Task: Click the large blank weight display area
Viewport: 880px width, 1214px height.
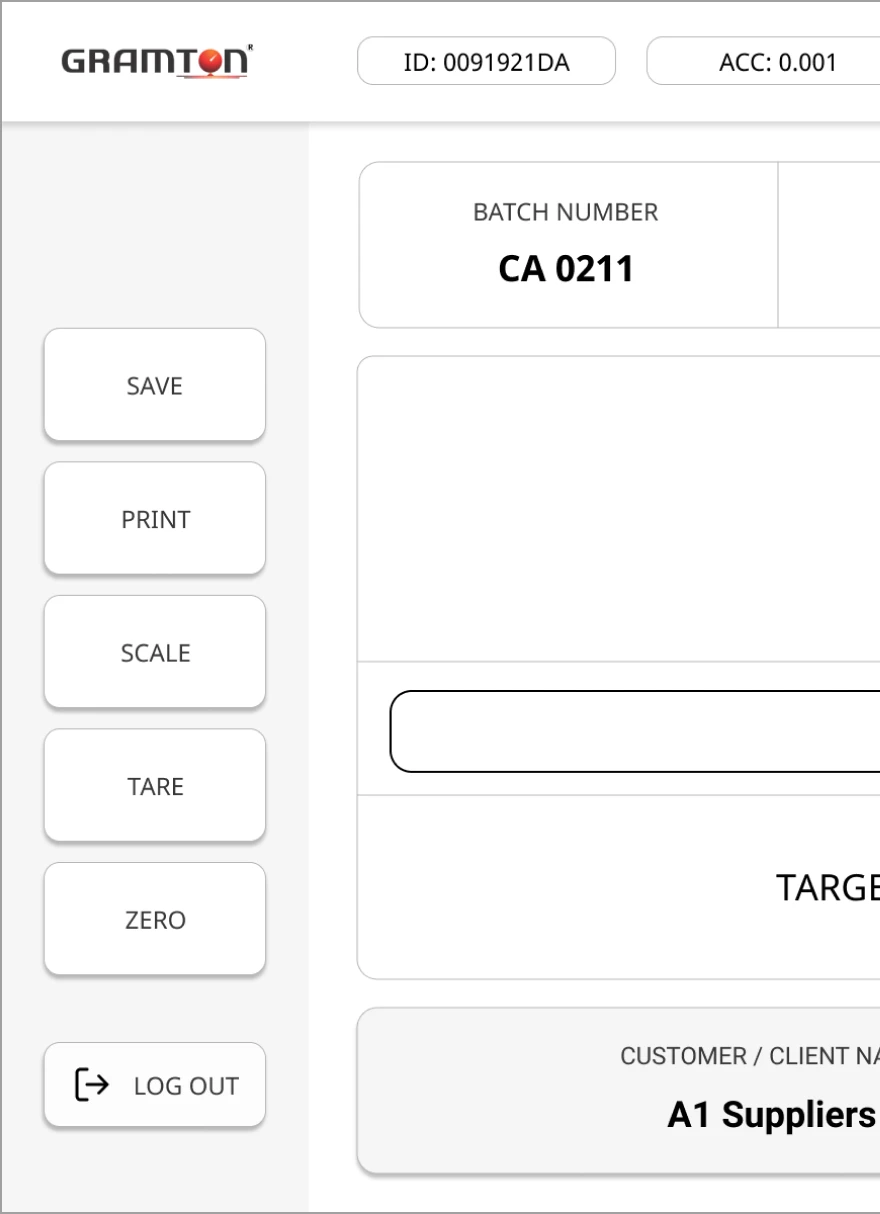Action: coord(619,508)
